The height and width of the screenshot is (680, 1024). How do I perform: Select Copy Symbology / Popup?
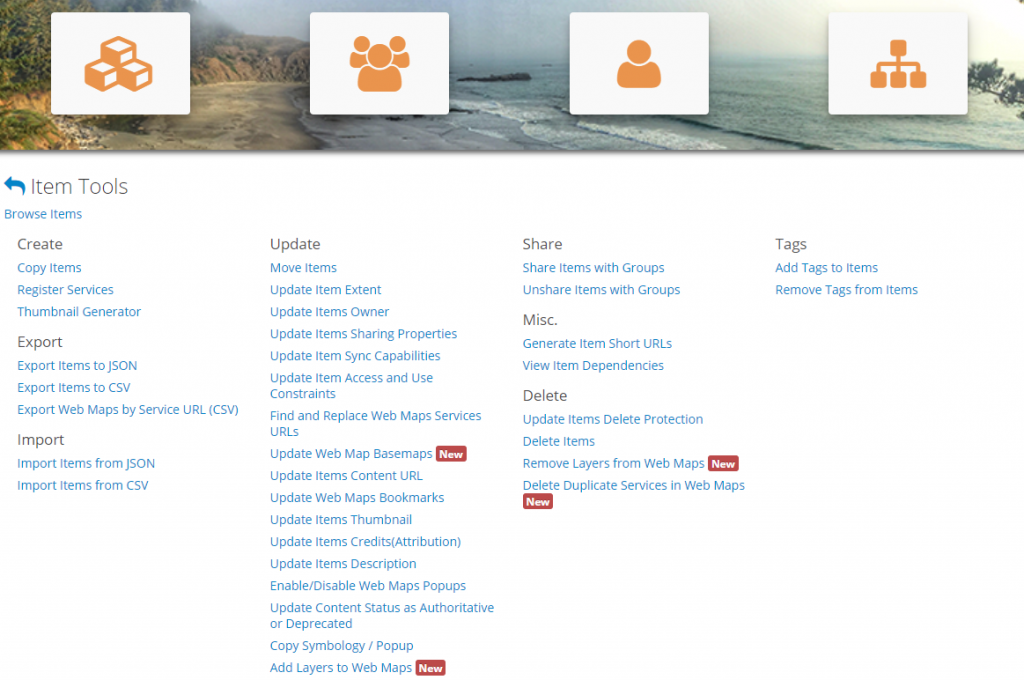(x=341, y=646)
